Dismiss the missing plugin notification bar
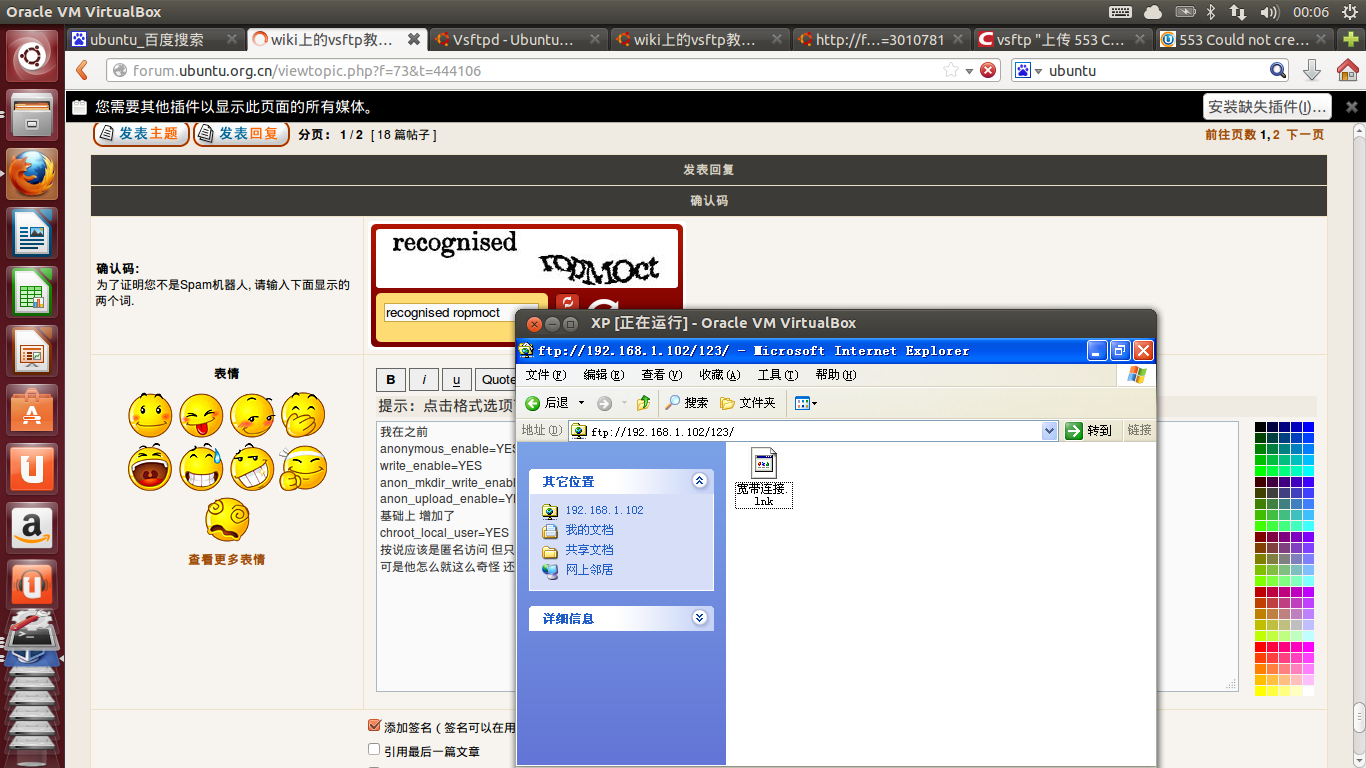Image resolution: width=1366 pixels, height=768 pixels. coord(1351,107)
